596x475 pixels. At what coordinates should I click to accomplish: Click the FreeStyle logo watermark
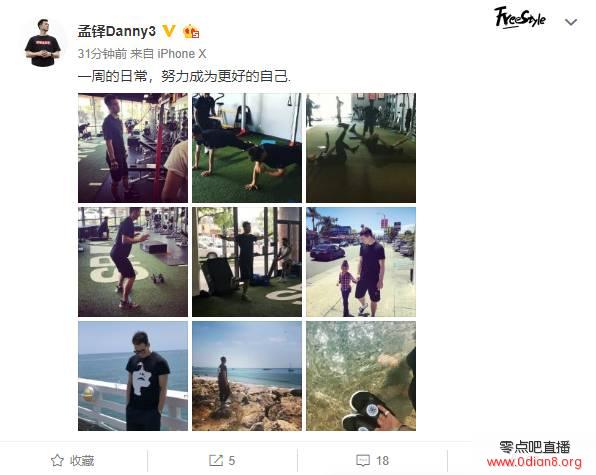click(x=520, y=18)
